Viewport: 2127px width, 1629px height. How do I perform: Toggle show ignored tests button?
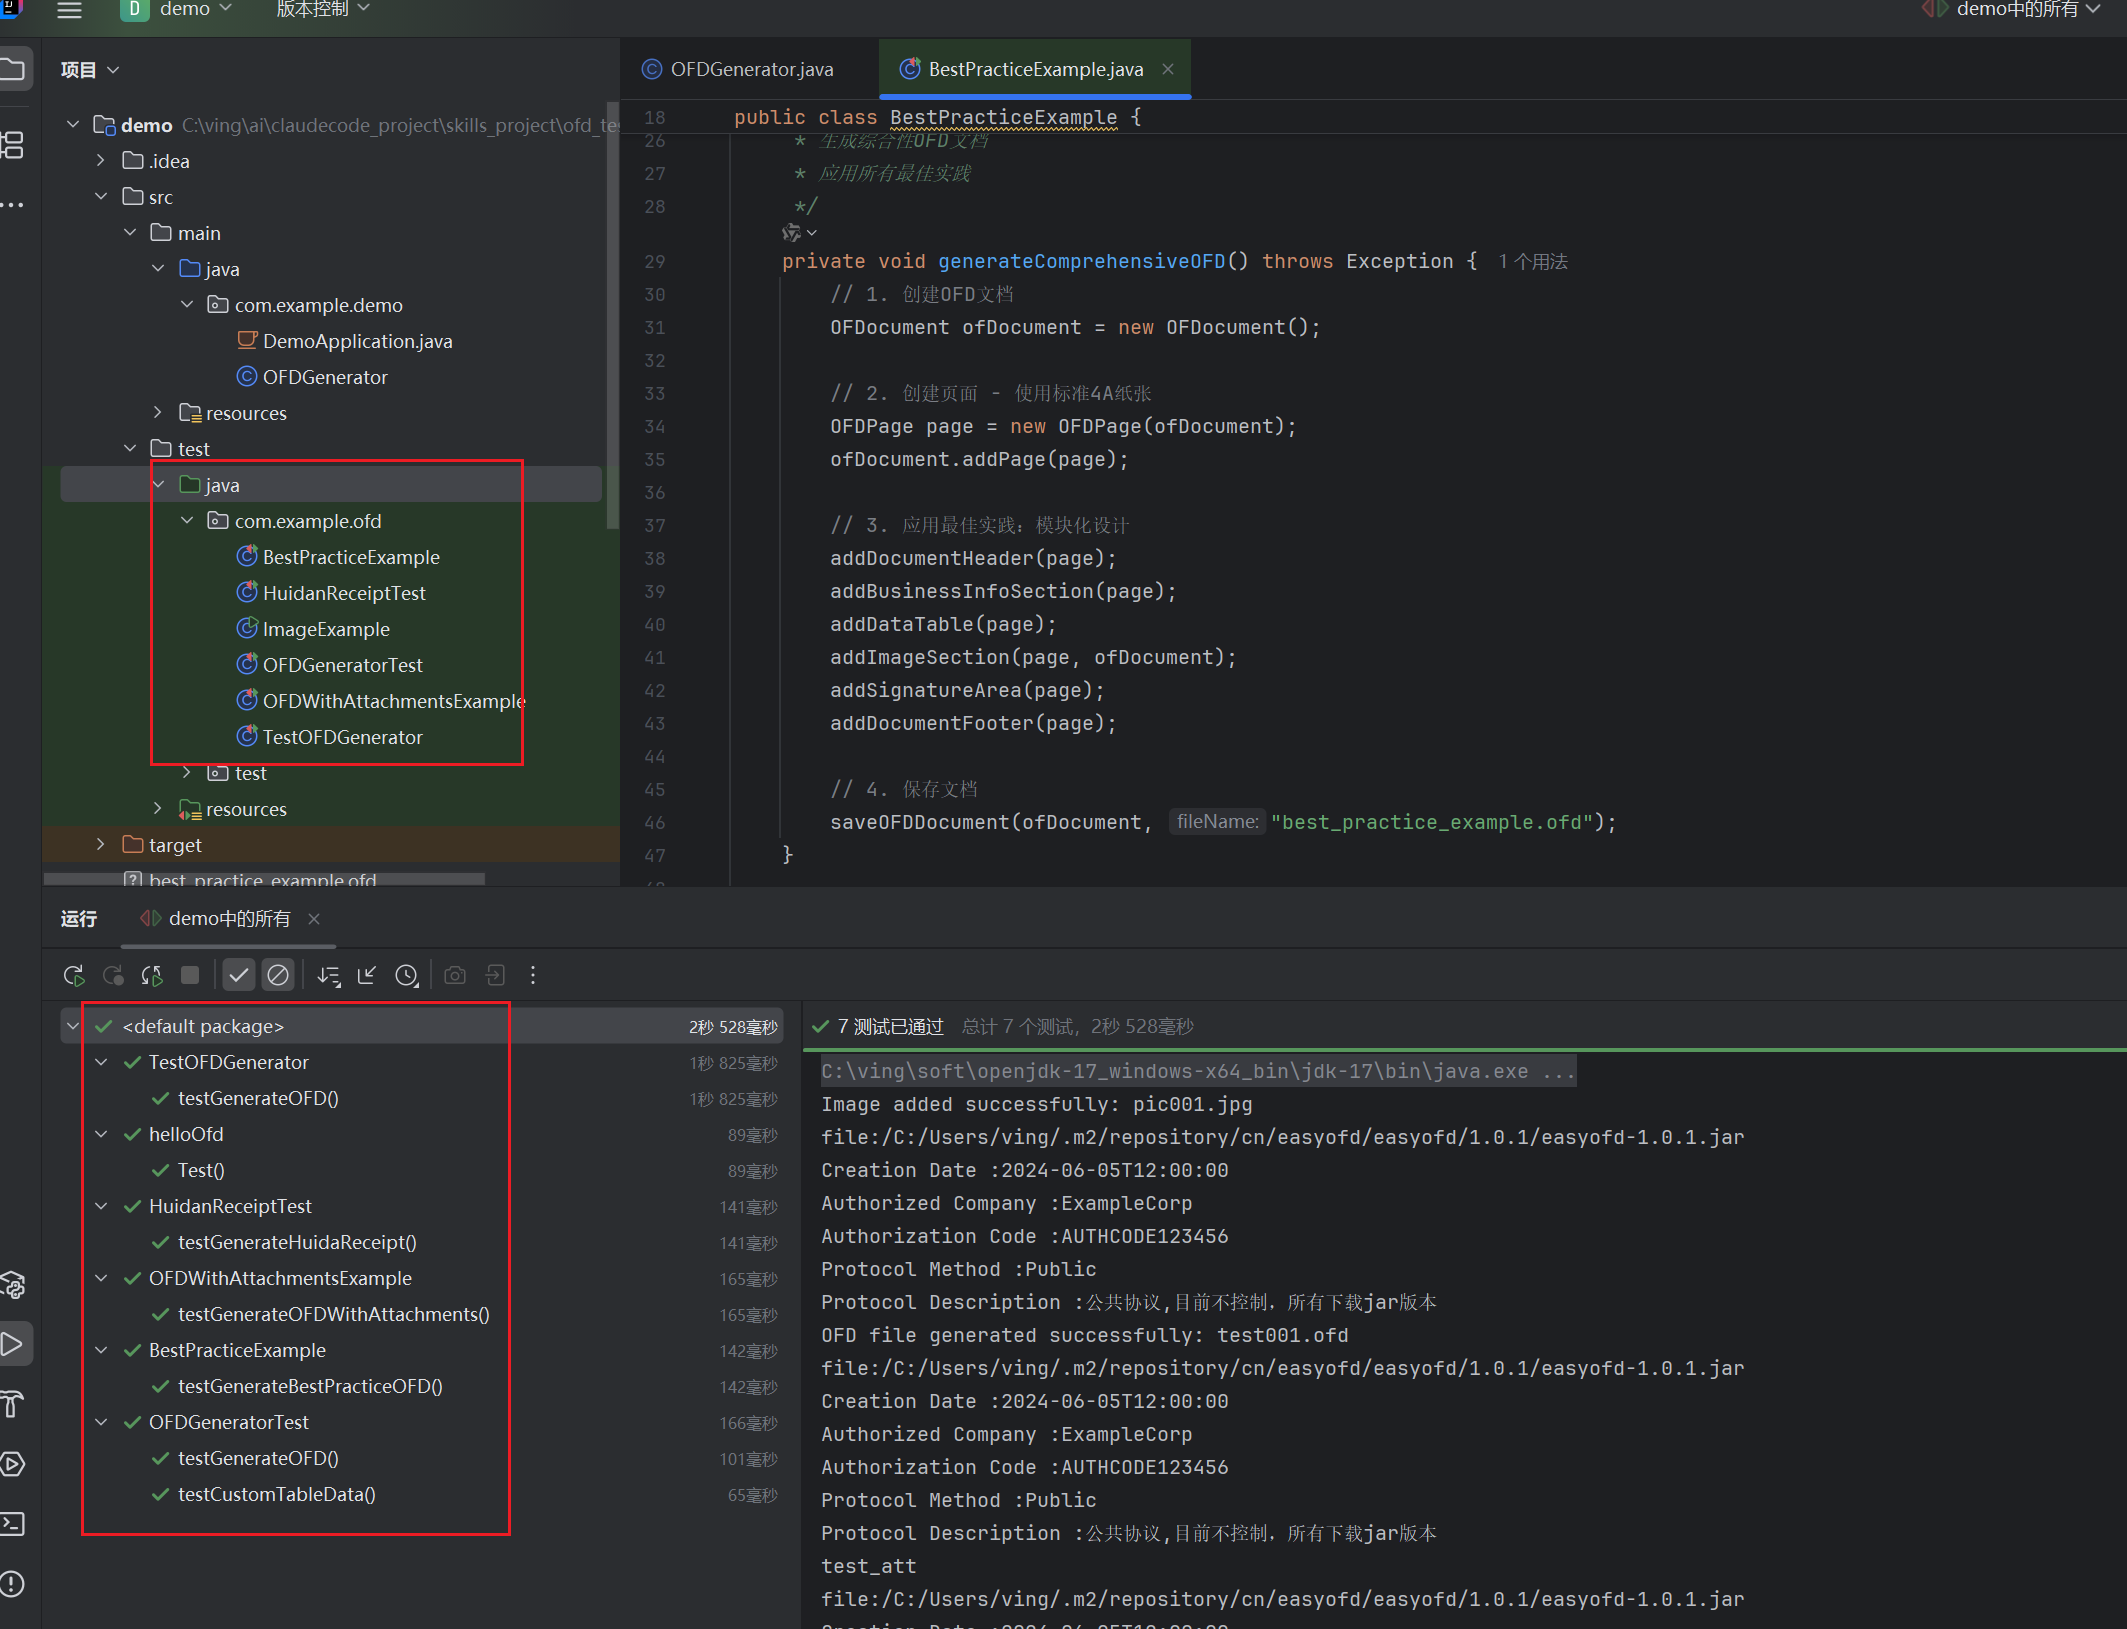tap(278, 975)
